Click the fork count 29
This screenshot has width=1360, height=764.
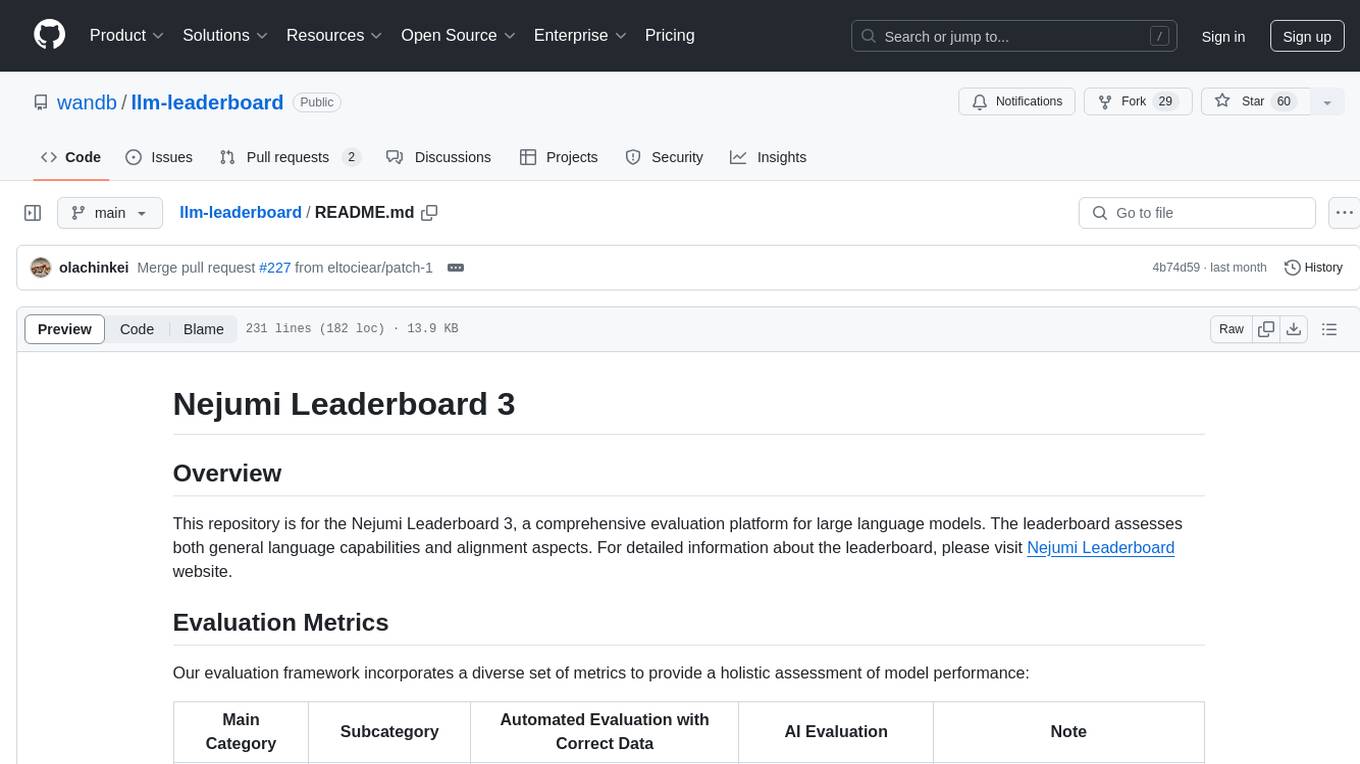1165,102
